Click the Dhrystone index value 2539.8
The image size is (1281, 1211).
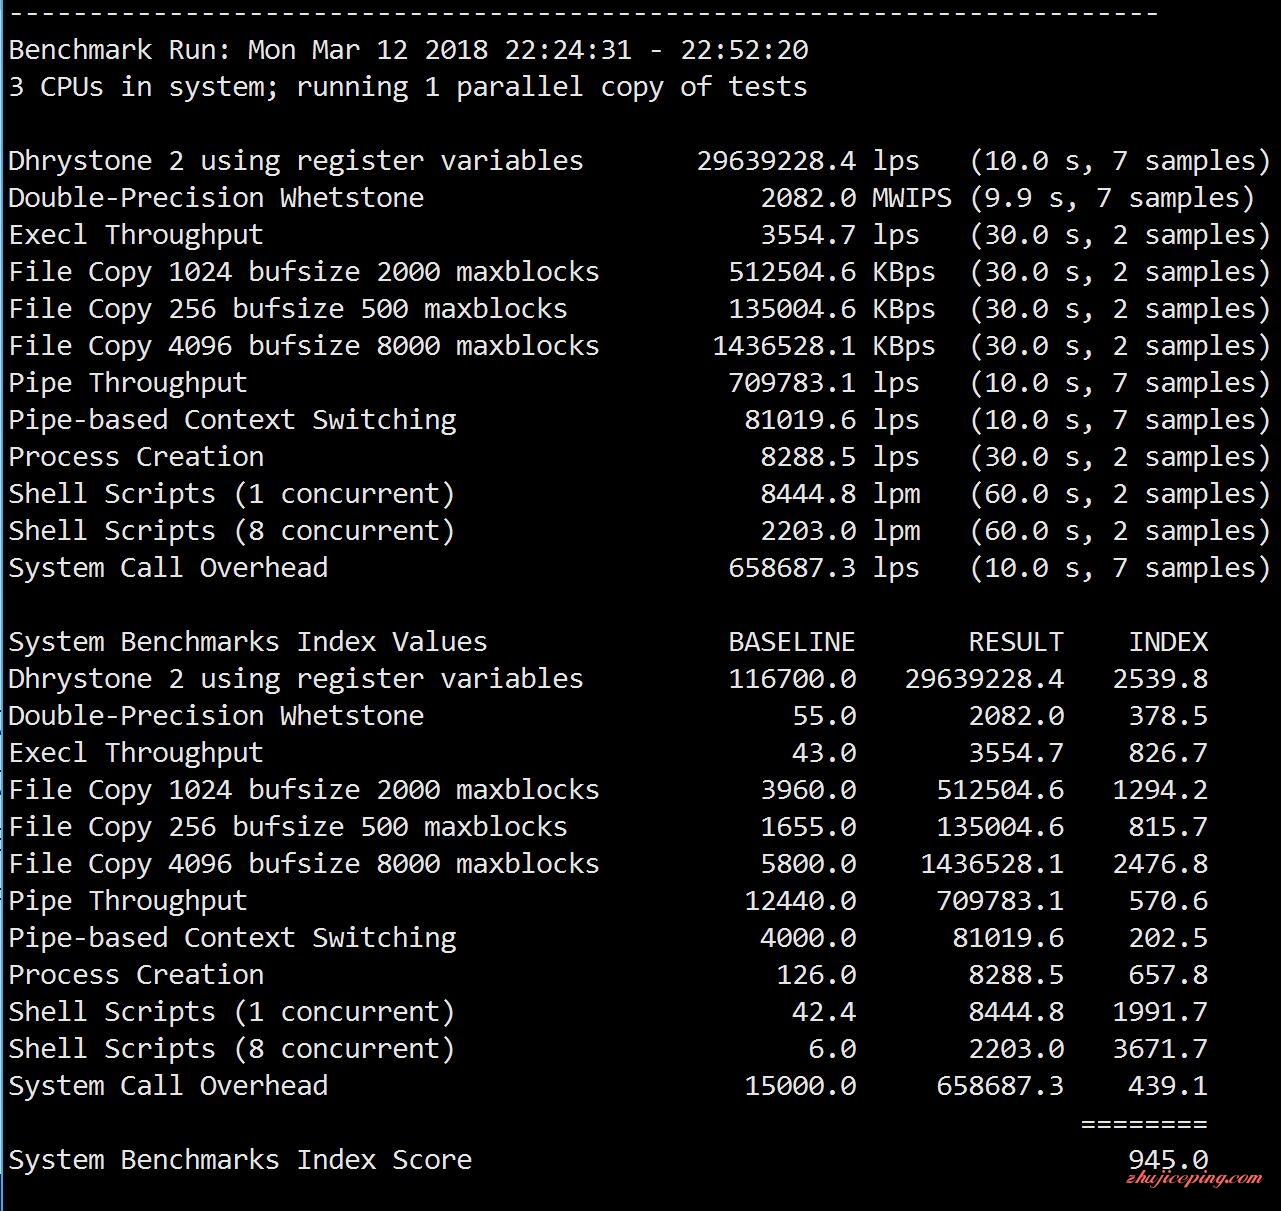(1159, 679)
